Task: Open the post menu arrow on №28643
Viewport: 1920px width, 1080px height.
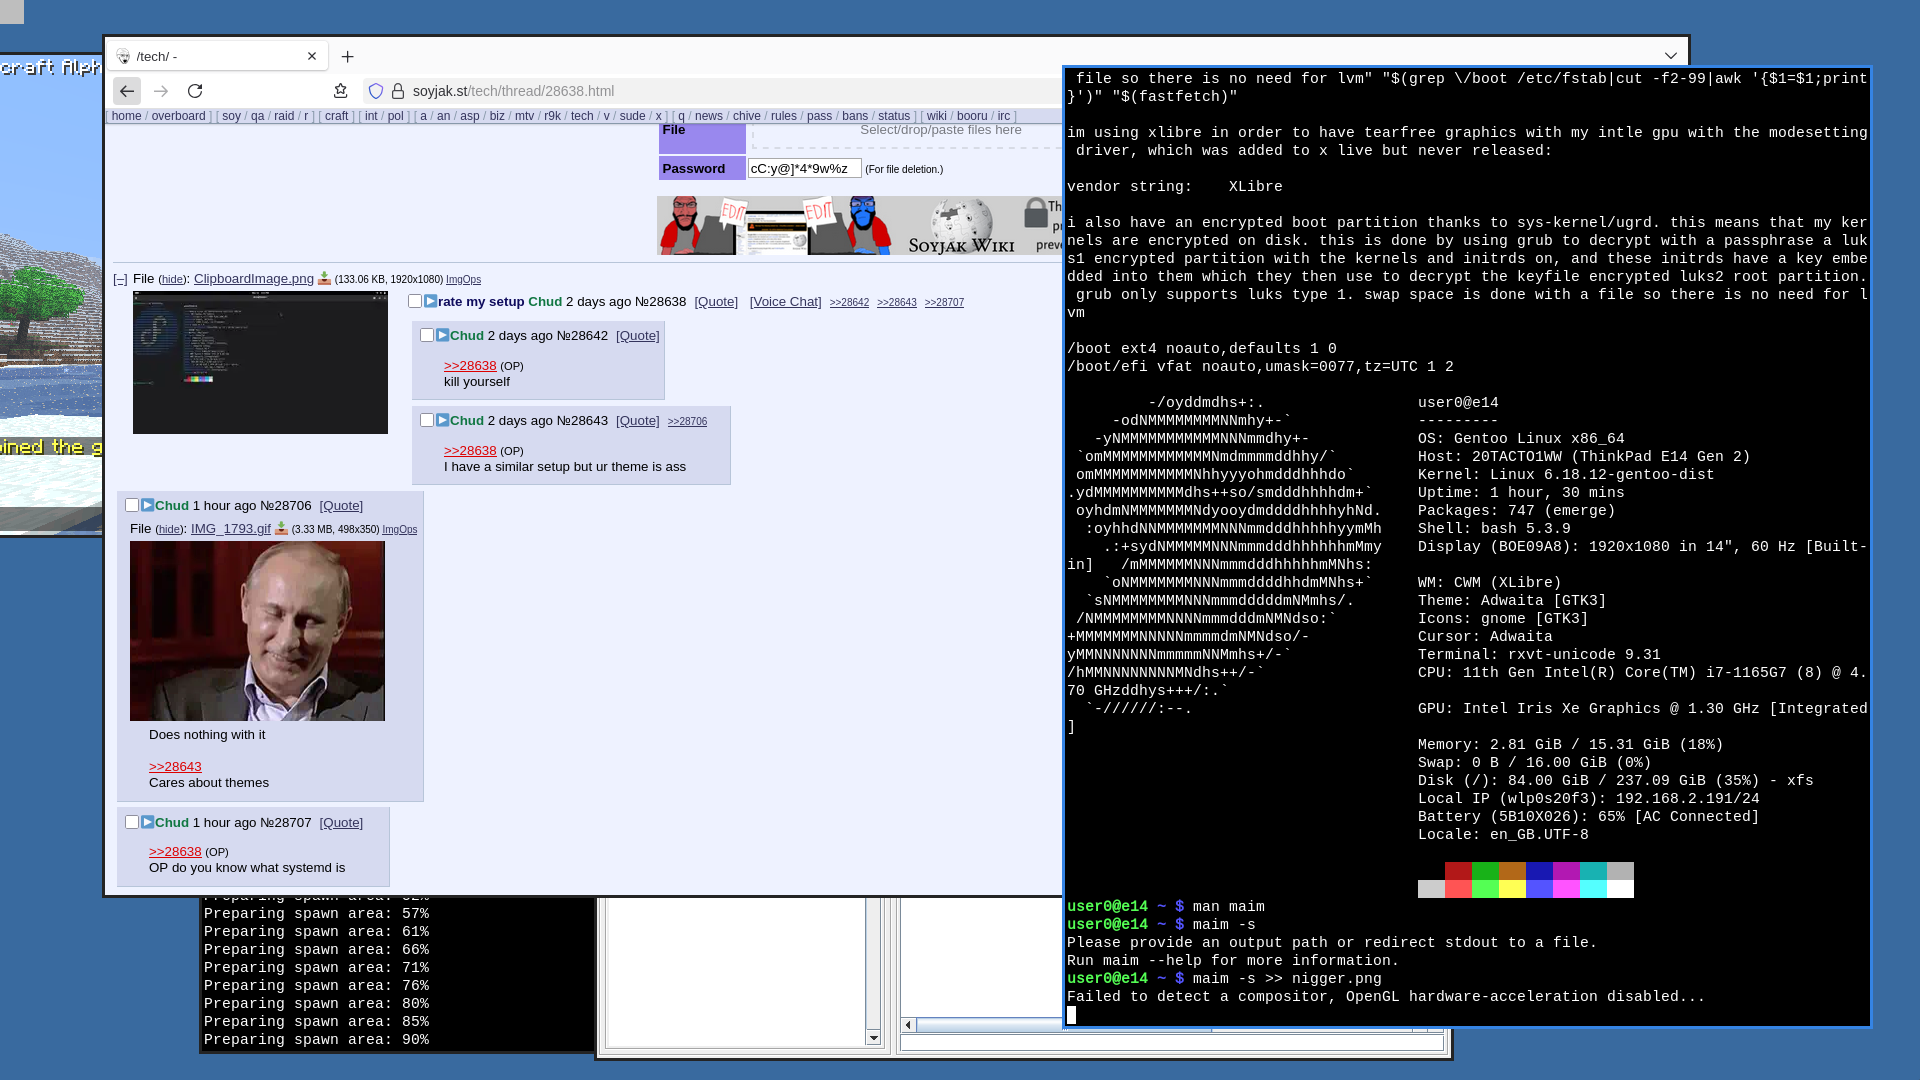Action: (442, 420)
